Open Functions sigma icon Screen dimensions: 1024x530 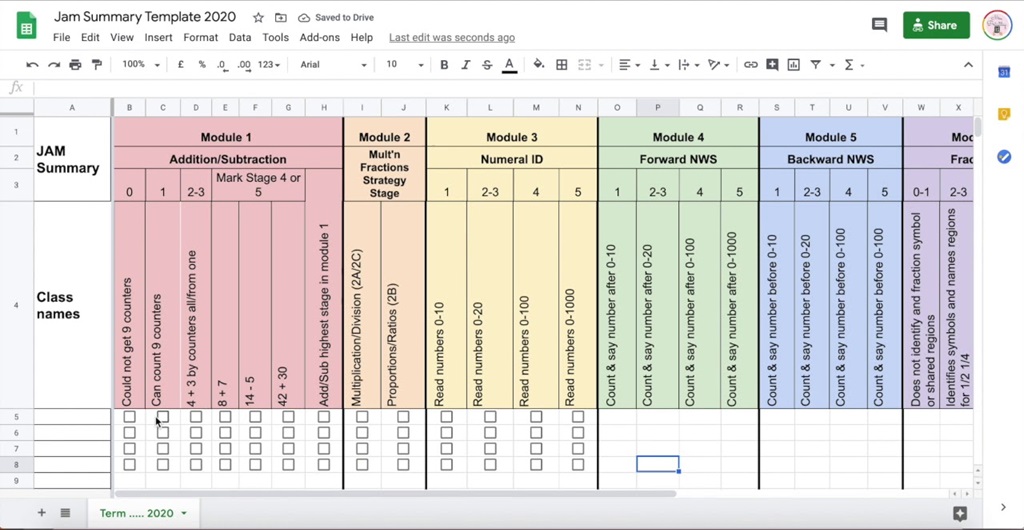tap(849, 65)
